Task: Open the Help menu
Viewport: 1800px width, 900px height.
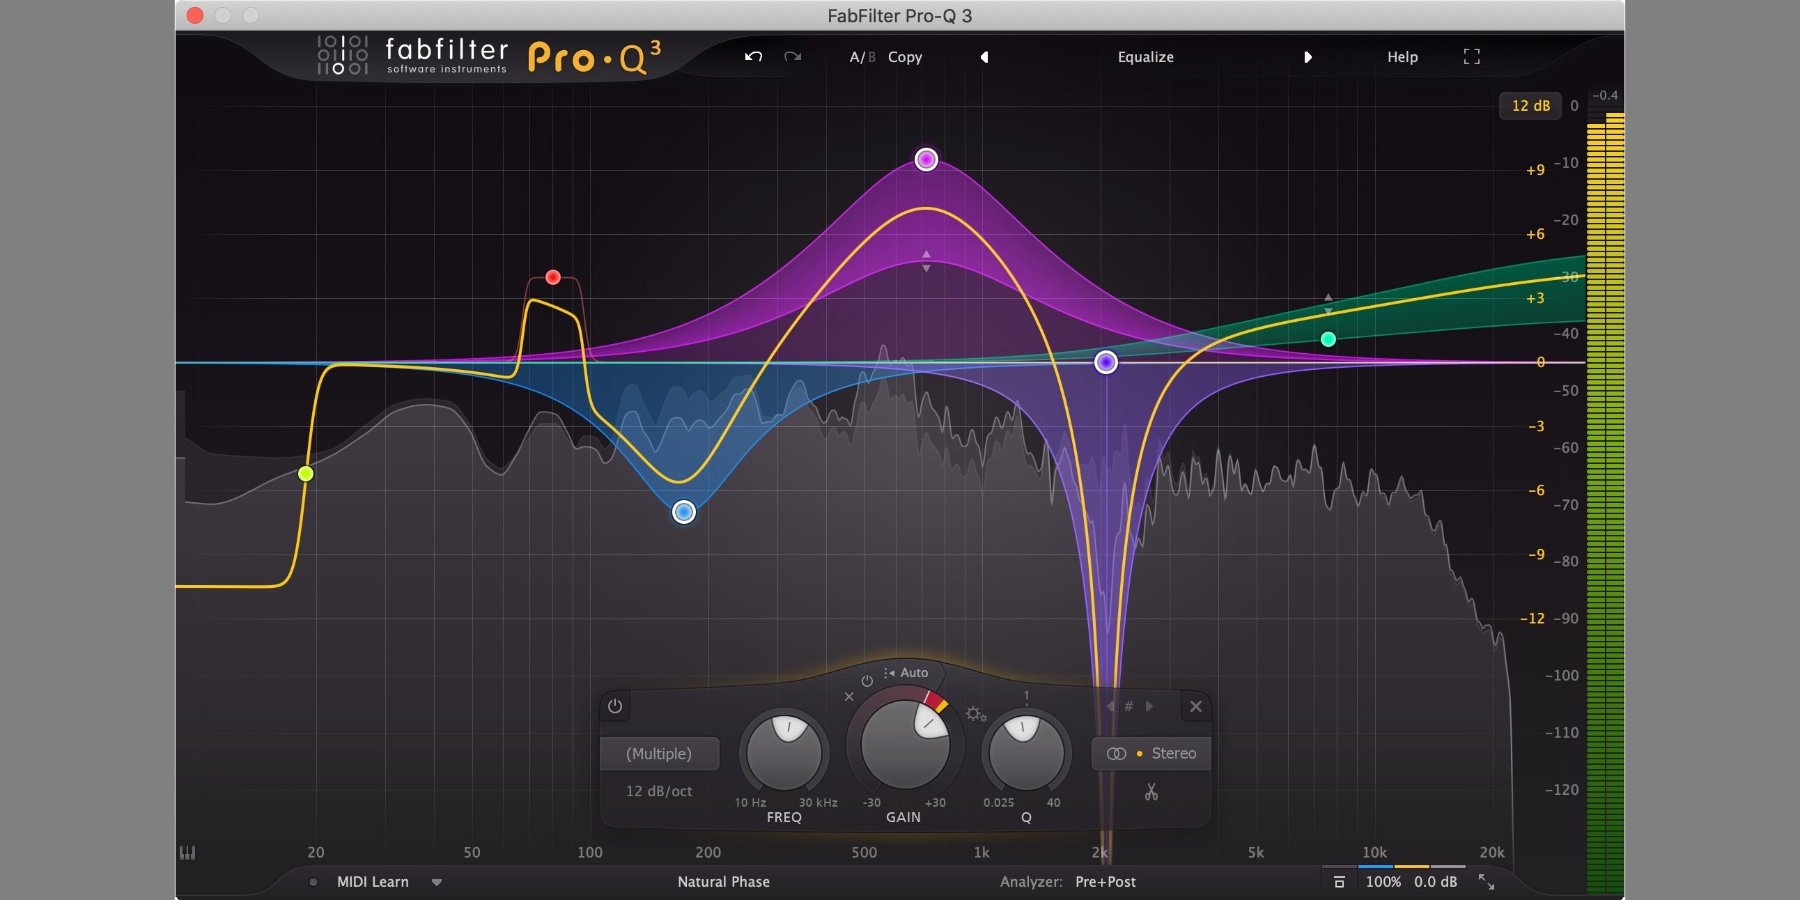Action: (x=1402, y=57)
